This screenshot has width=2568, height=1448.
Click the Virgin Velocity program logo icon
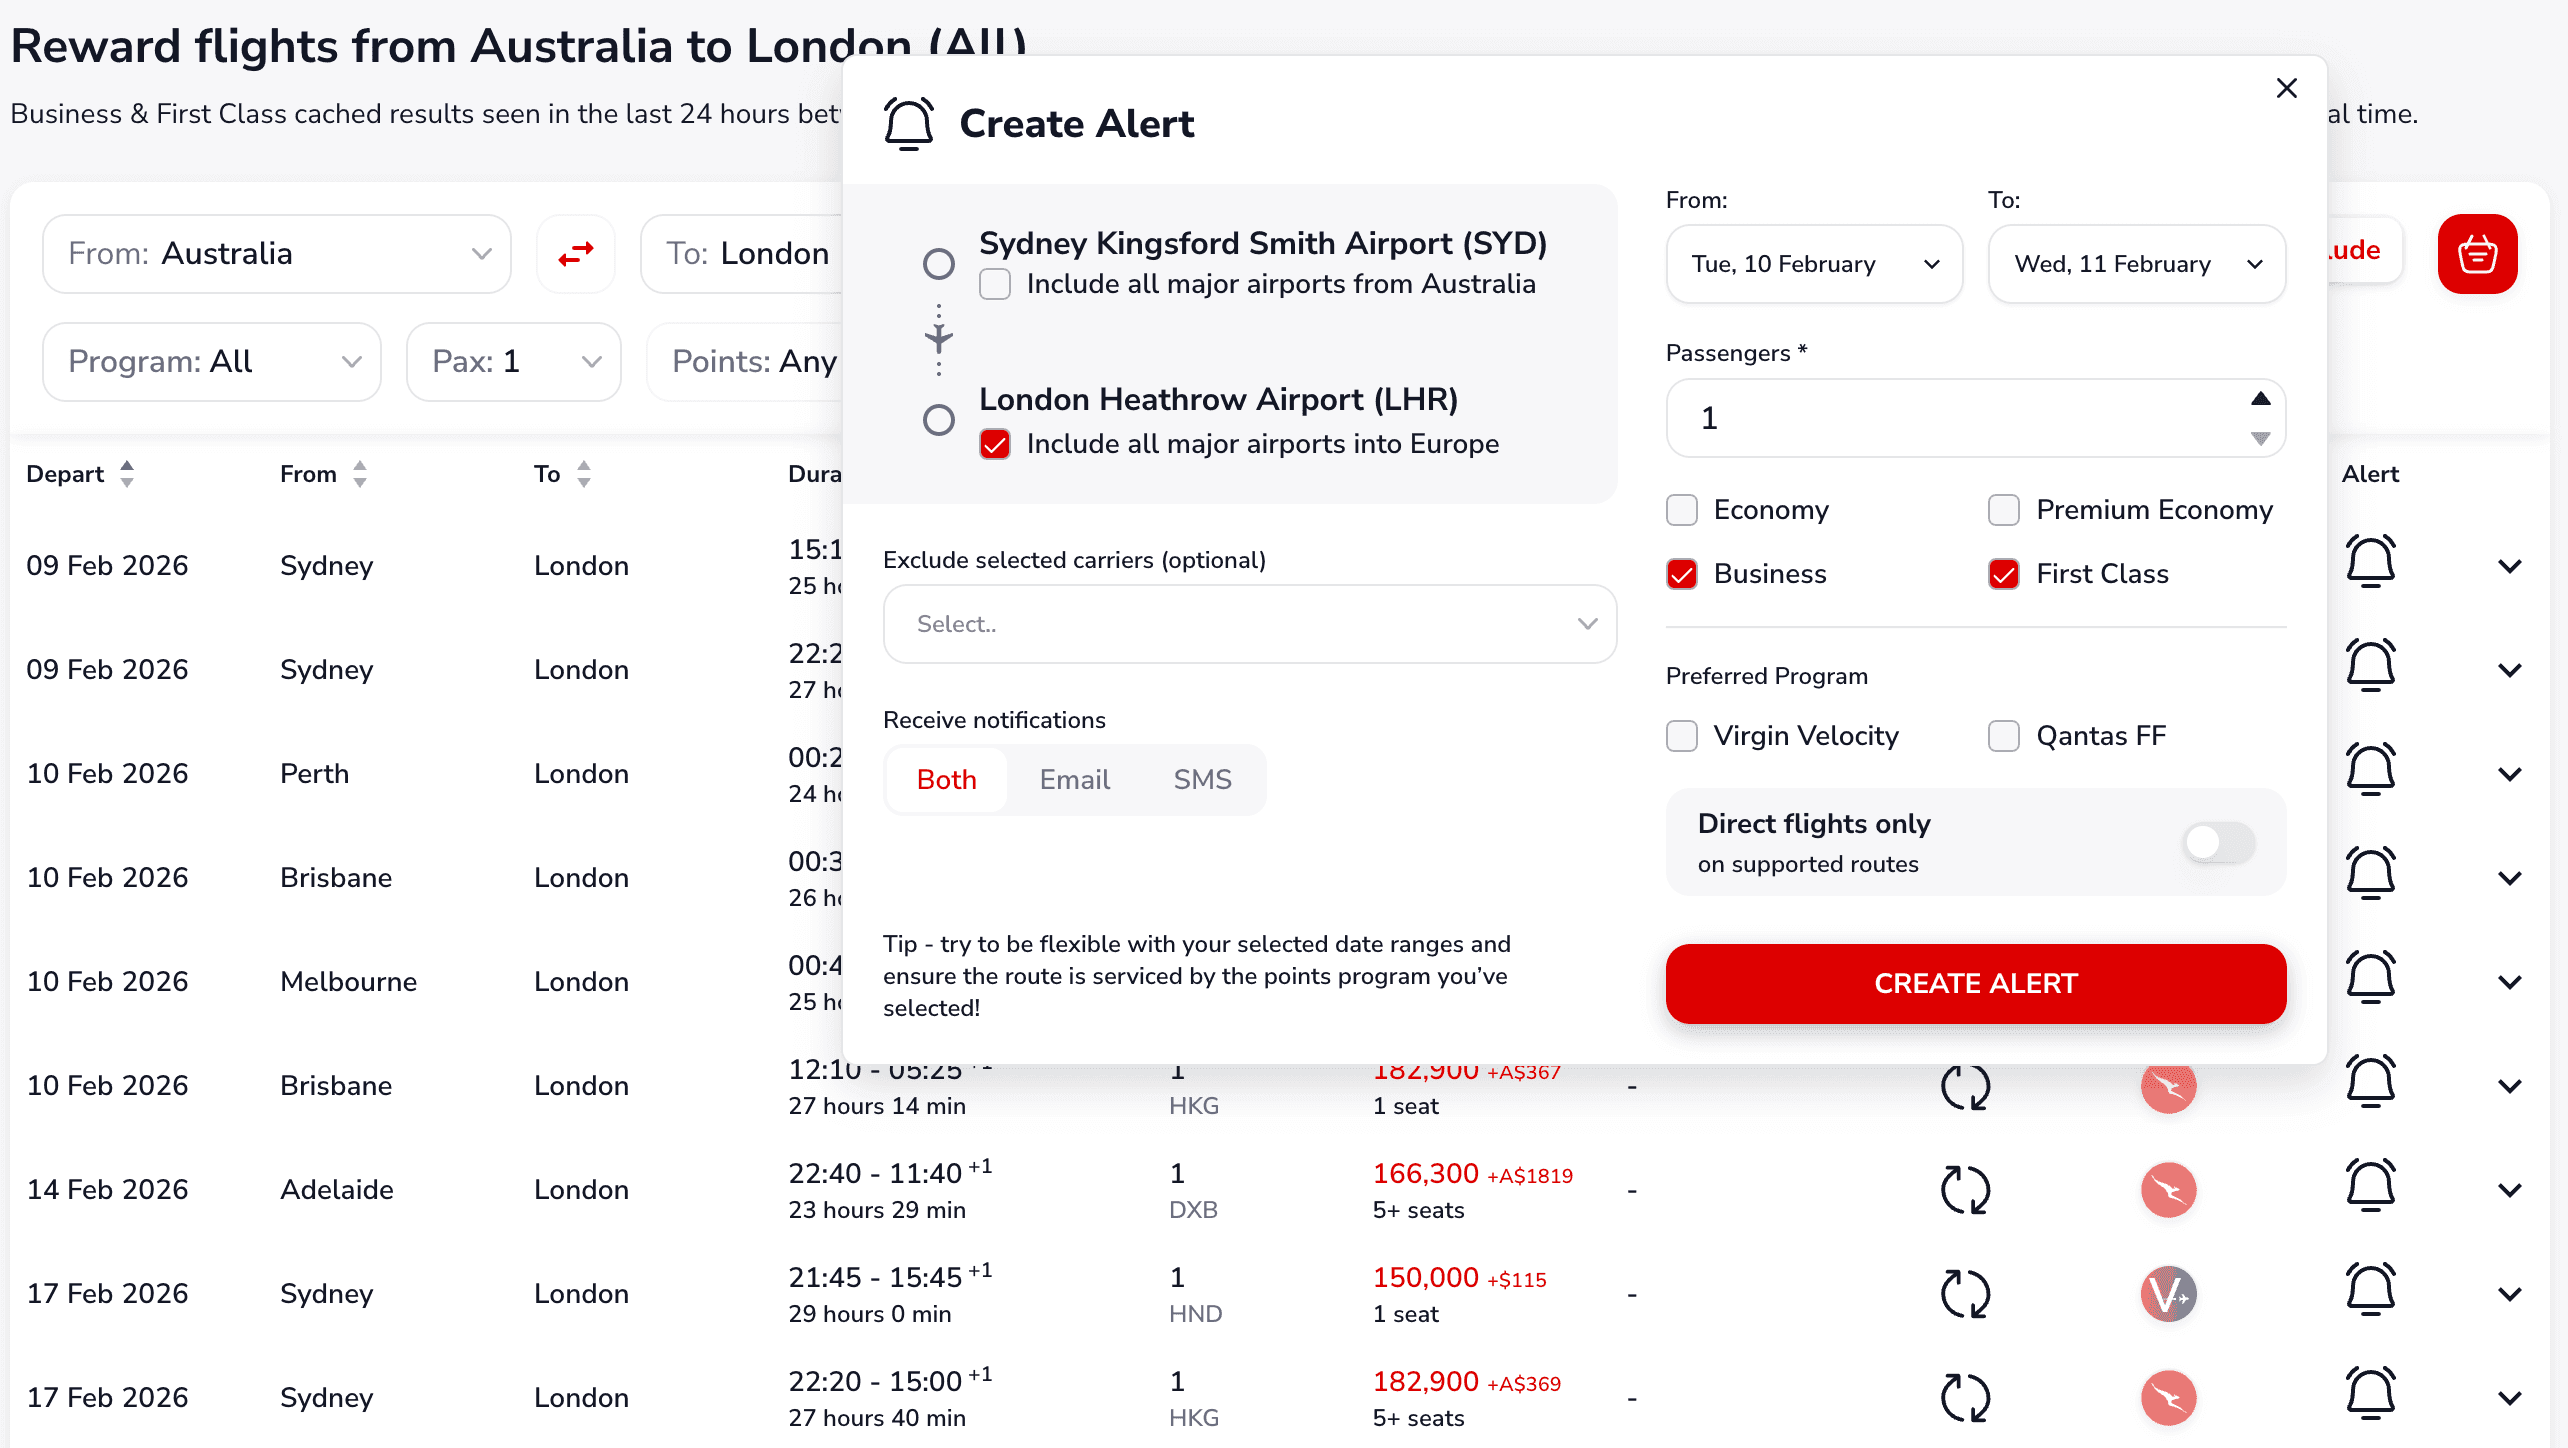click(x=2168, y=1294)
